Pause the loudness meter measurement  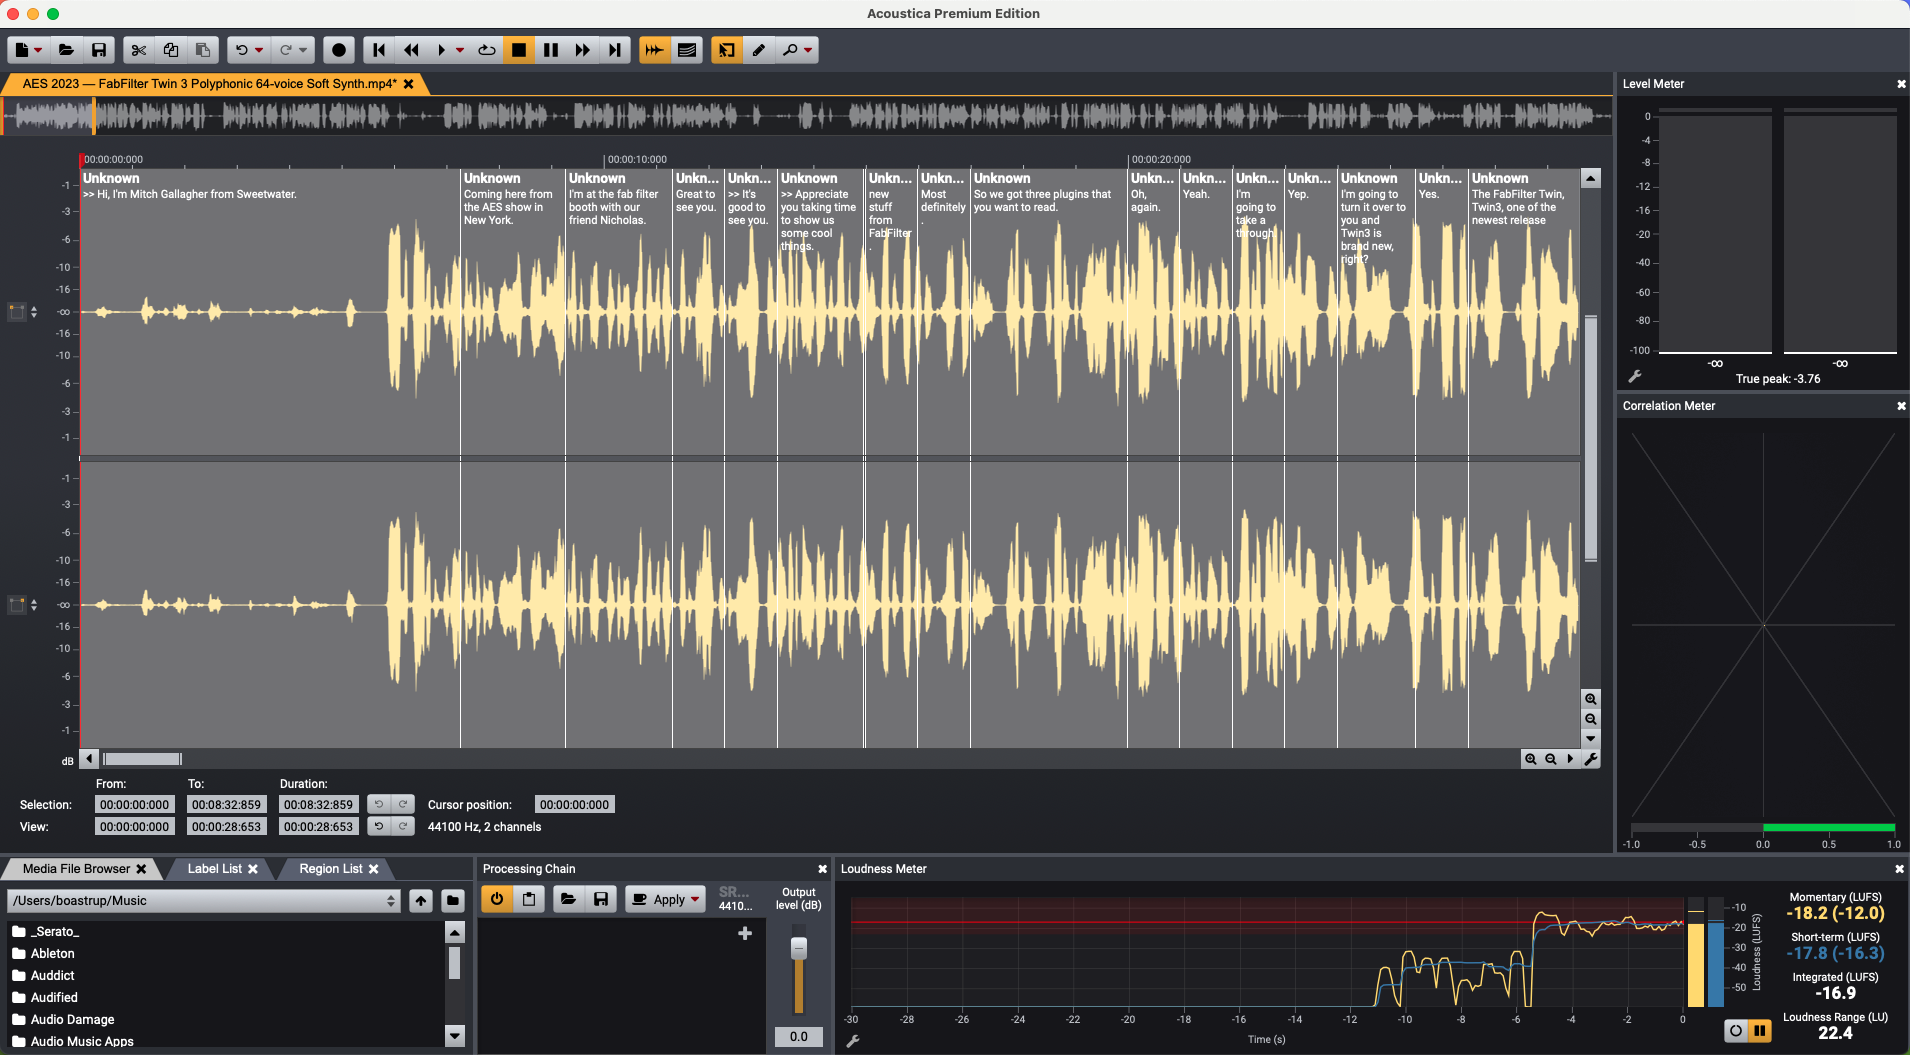pyautogui.click(x=1758, y=1031)
